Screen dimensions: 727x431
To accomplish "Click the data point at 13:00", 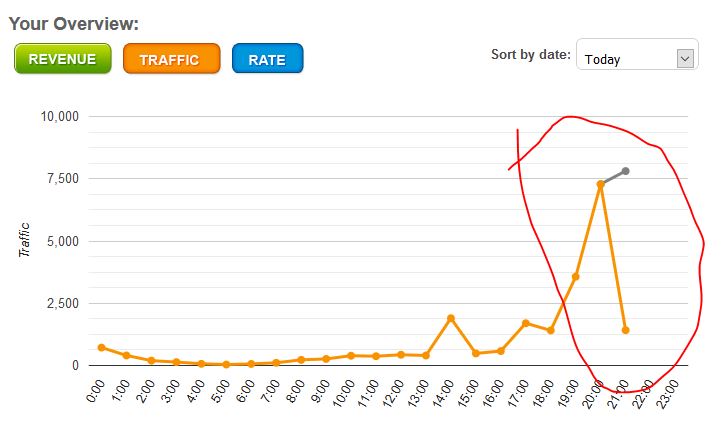I will point(426,355).
